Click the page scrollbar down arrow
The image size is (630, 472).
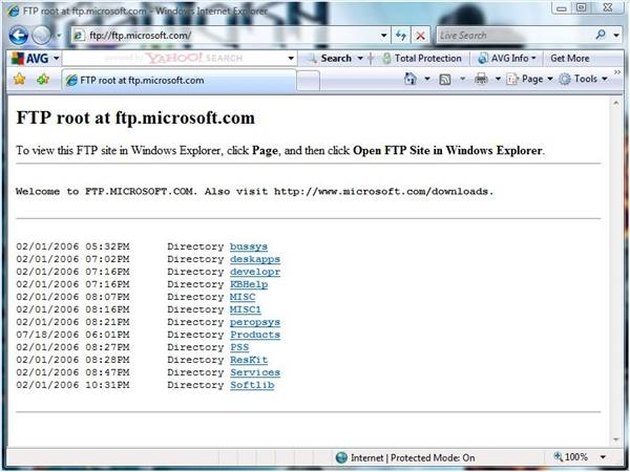click(x=616, y=440)
